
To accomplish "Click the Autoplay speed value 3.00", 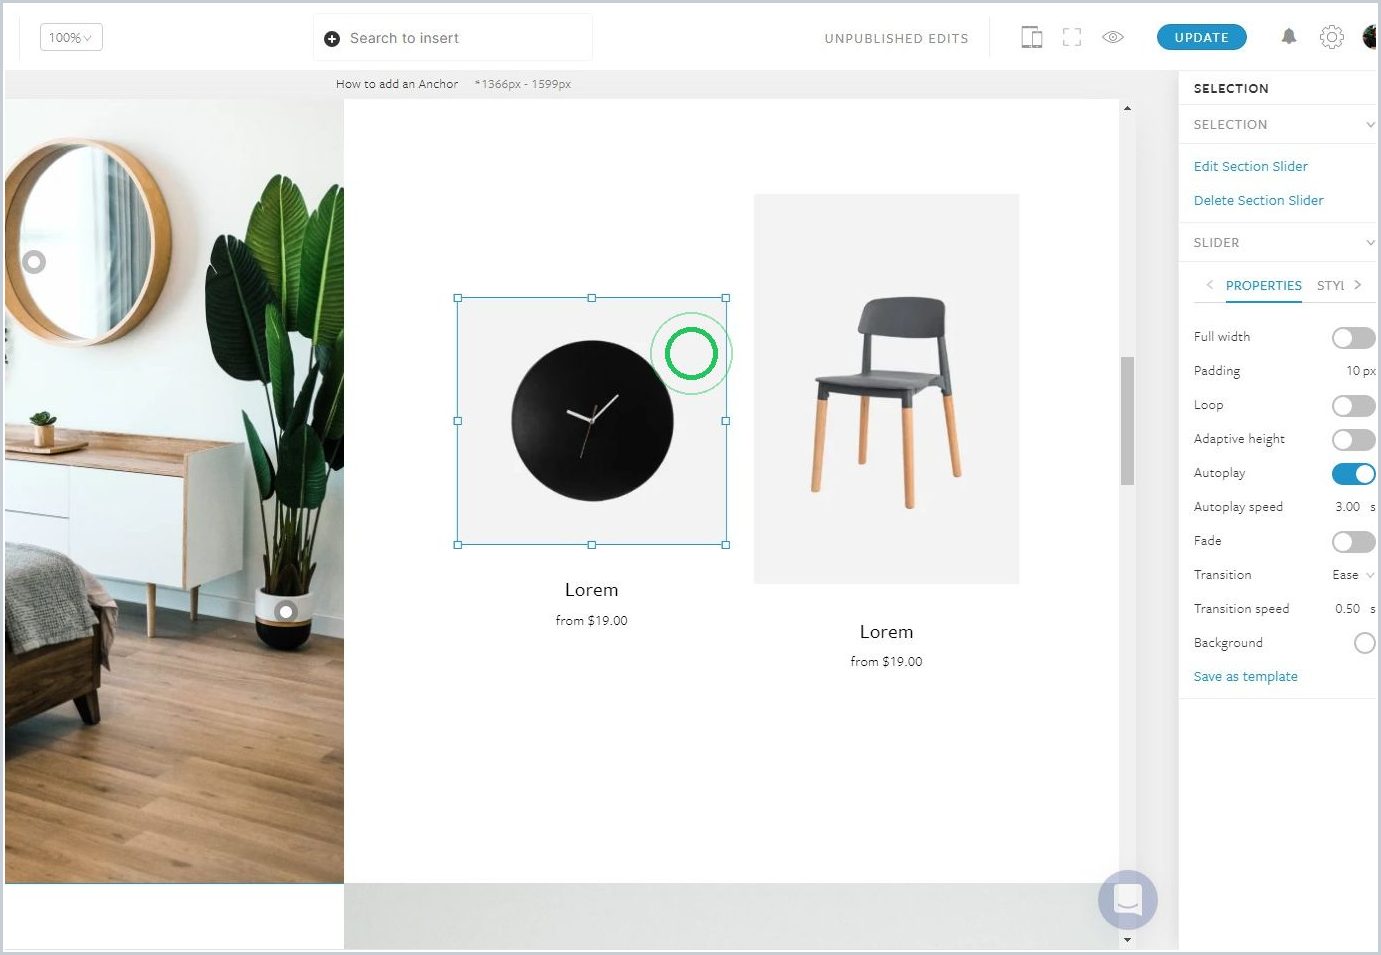I will (1347, 507).
